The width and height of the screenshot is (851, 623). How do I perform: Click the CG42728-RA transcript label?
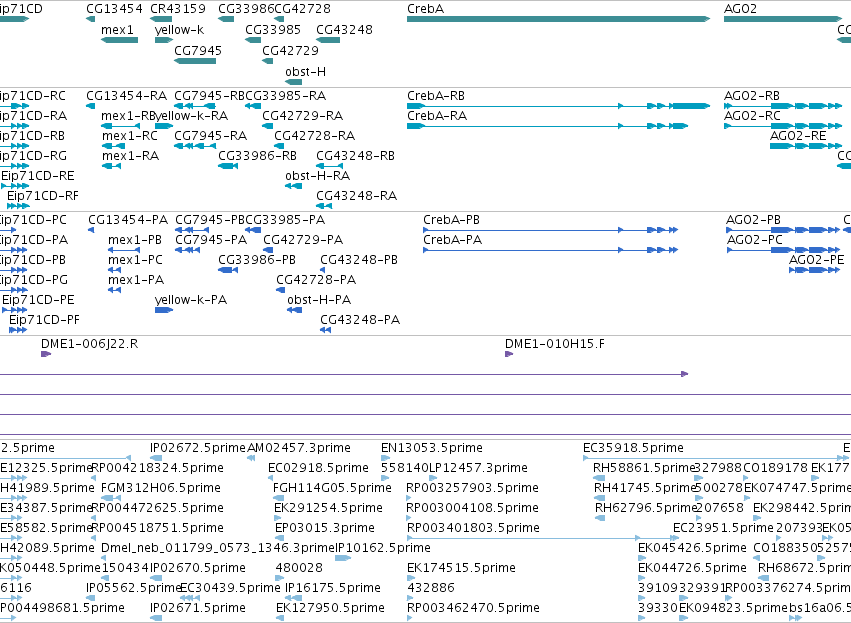(314, 136)
